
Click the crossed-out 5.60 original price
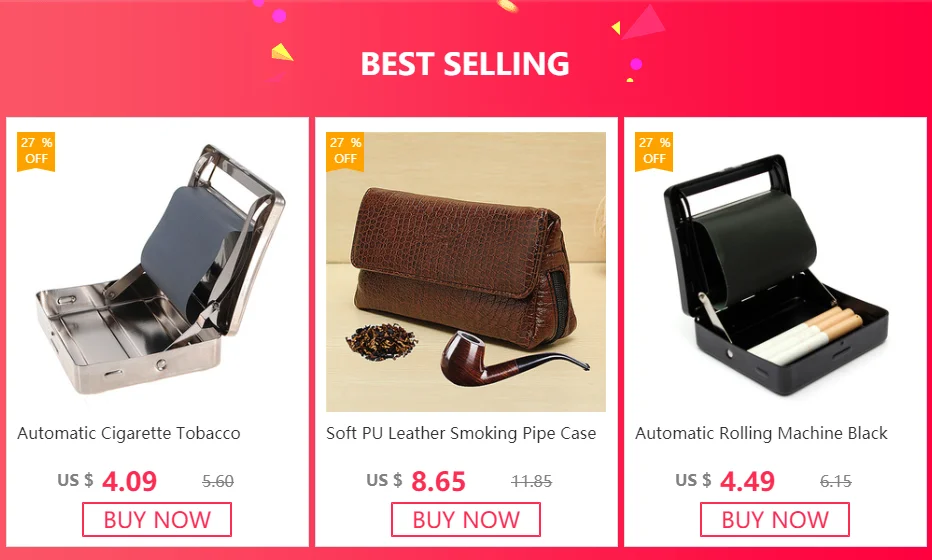(218, 481)
